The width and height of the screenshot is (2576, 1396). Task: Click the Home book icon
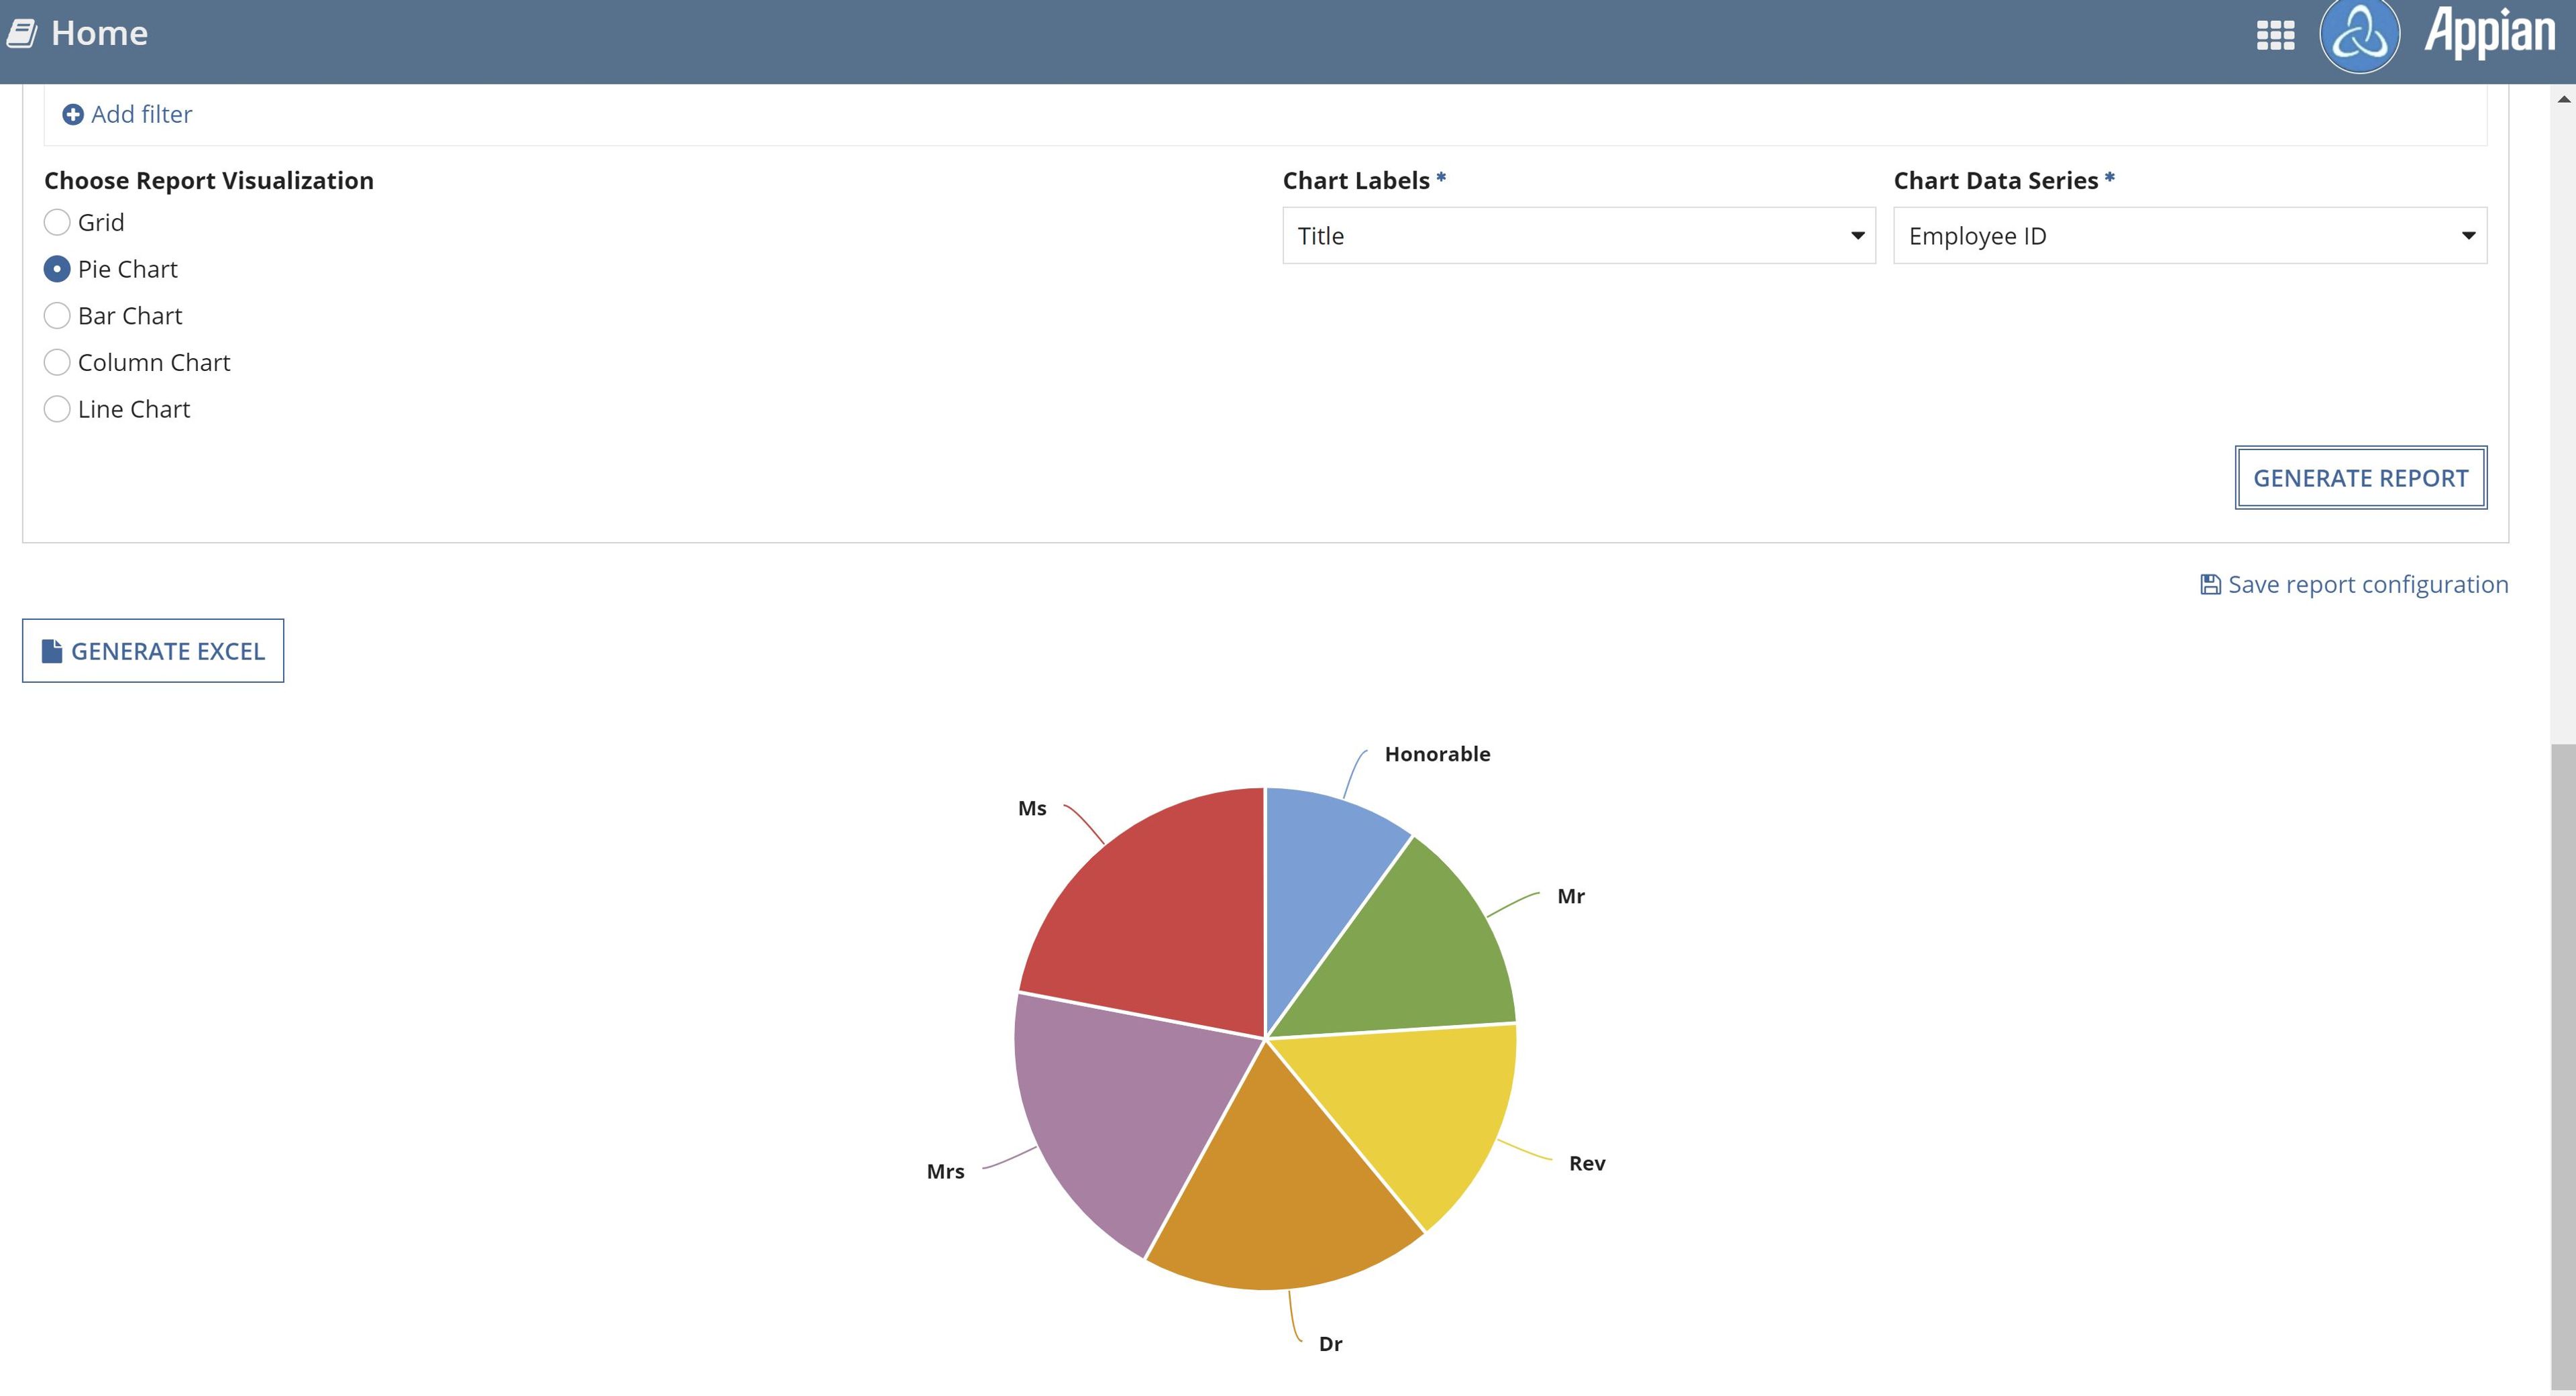click(22, 33)
